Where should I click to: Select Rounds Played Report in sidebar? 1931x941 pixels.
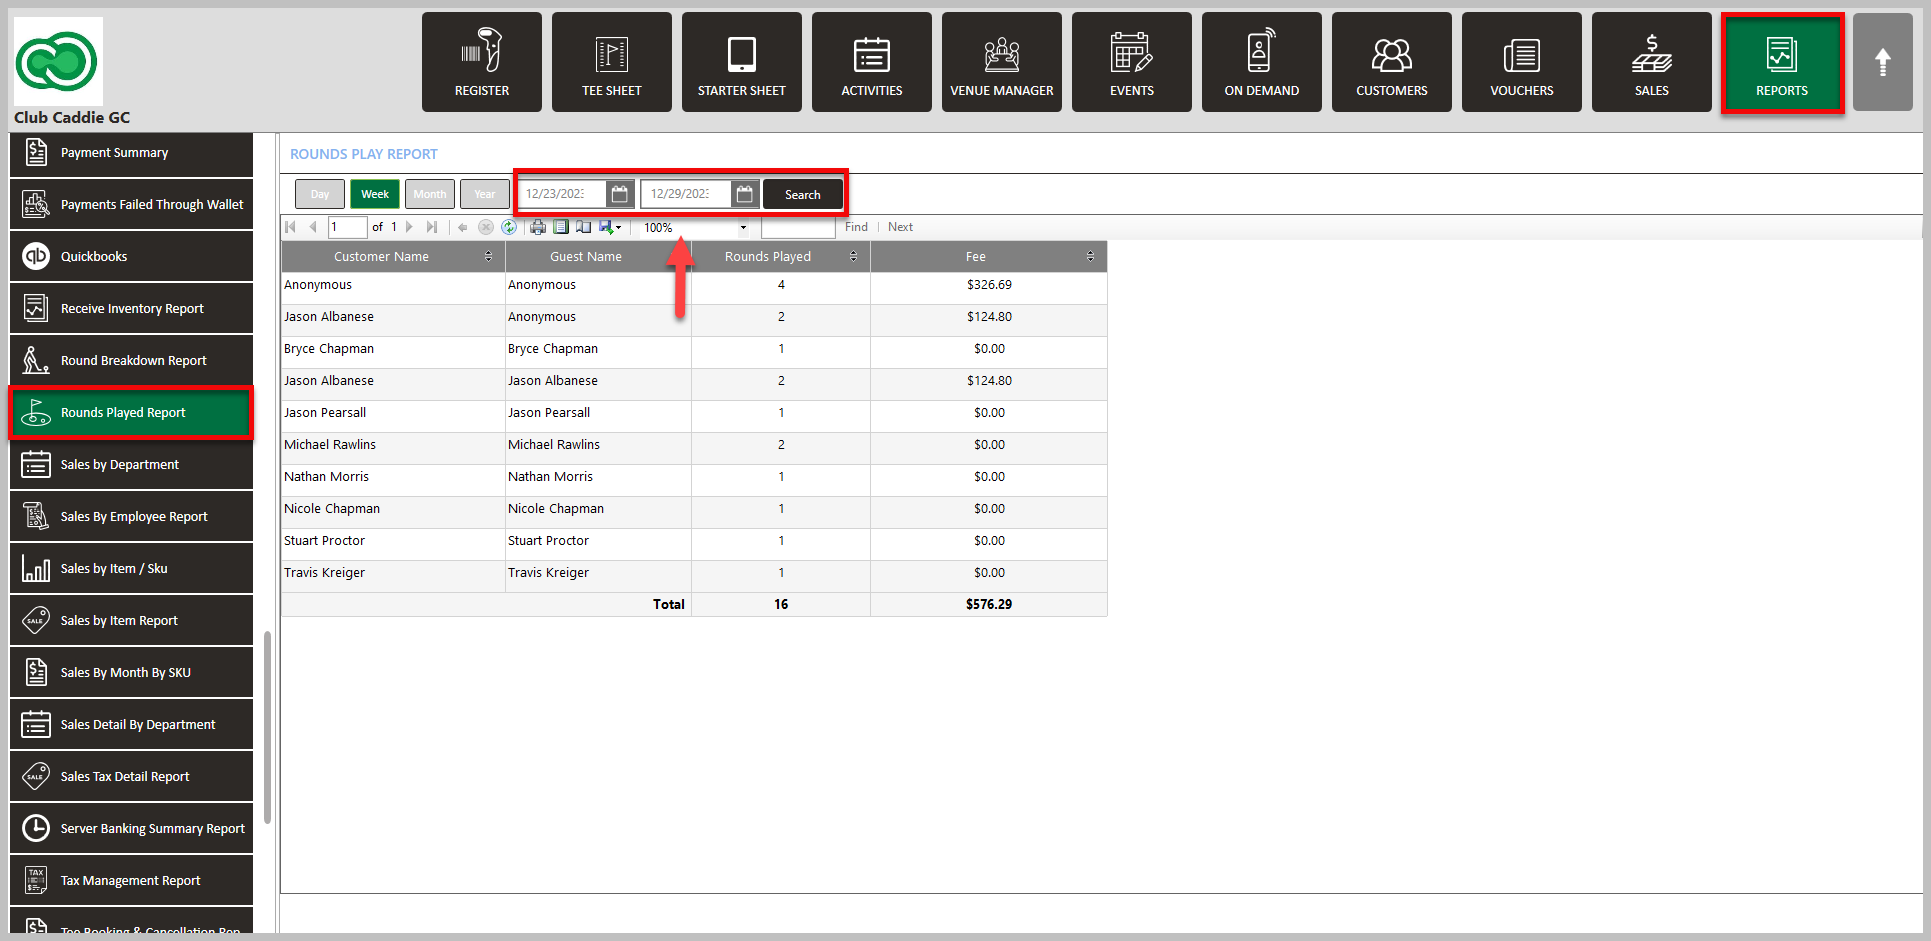pyautogui.click(x=131, y=413)
